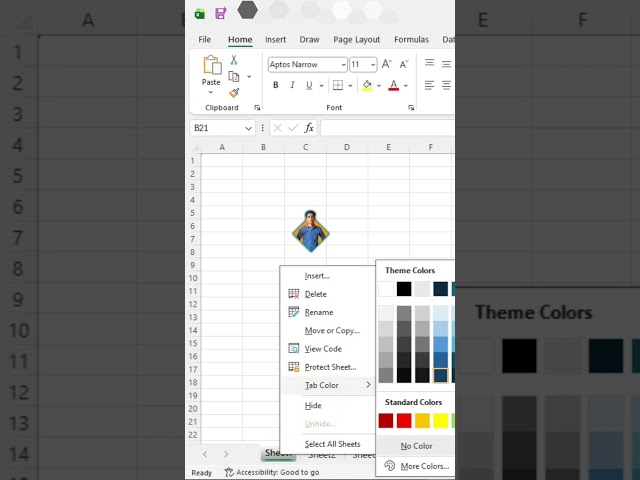Image resolution: width=640 pixels, height=480 pixels.
Task: Switch to the Insert ribbon tab
Action: (276, 40)
